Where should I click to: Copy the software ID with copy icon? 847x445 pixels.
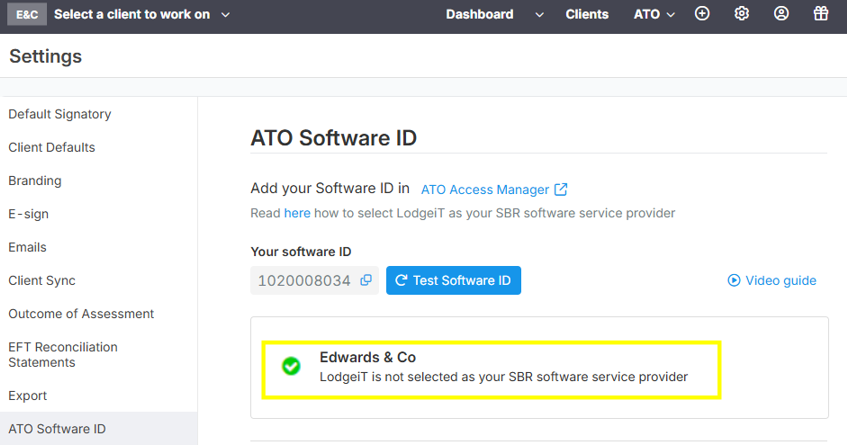coord(366,280)
